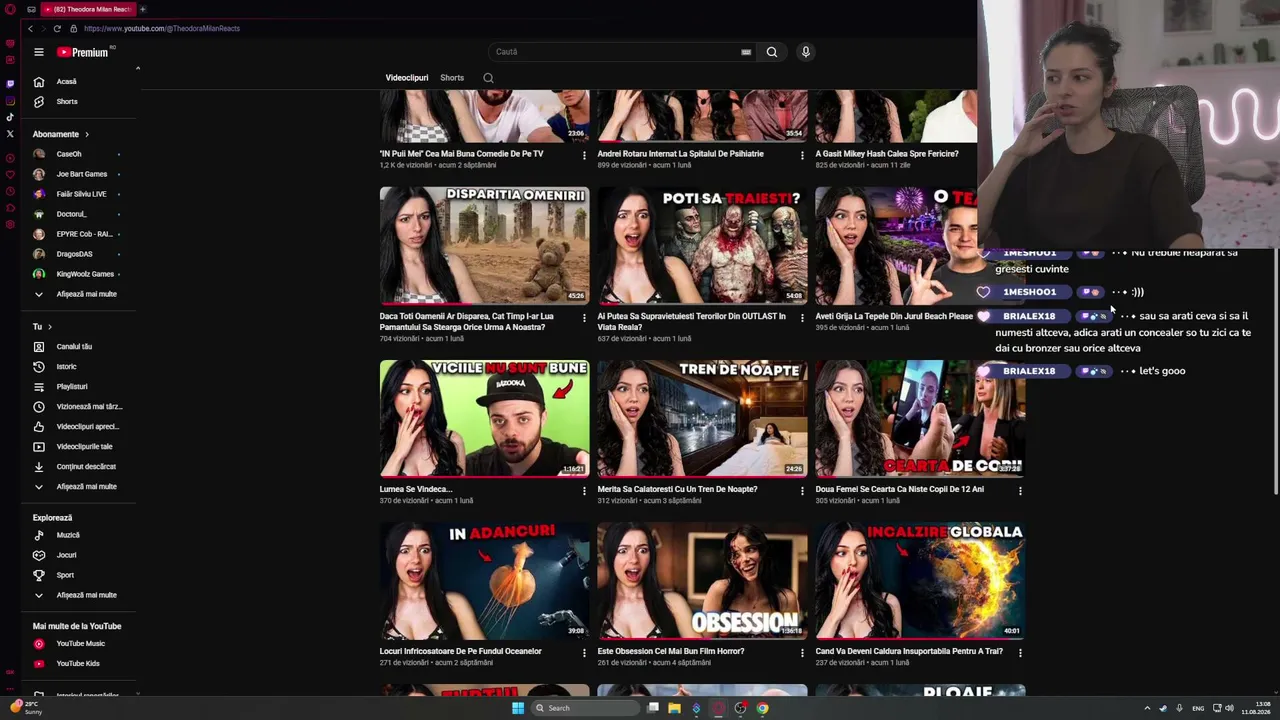This screenshot has width=1280, height=720.
Task: Expand more items under the Tu section
Action: 77,486
